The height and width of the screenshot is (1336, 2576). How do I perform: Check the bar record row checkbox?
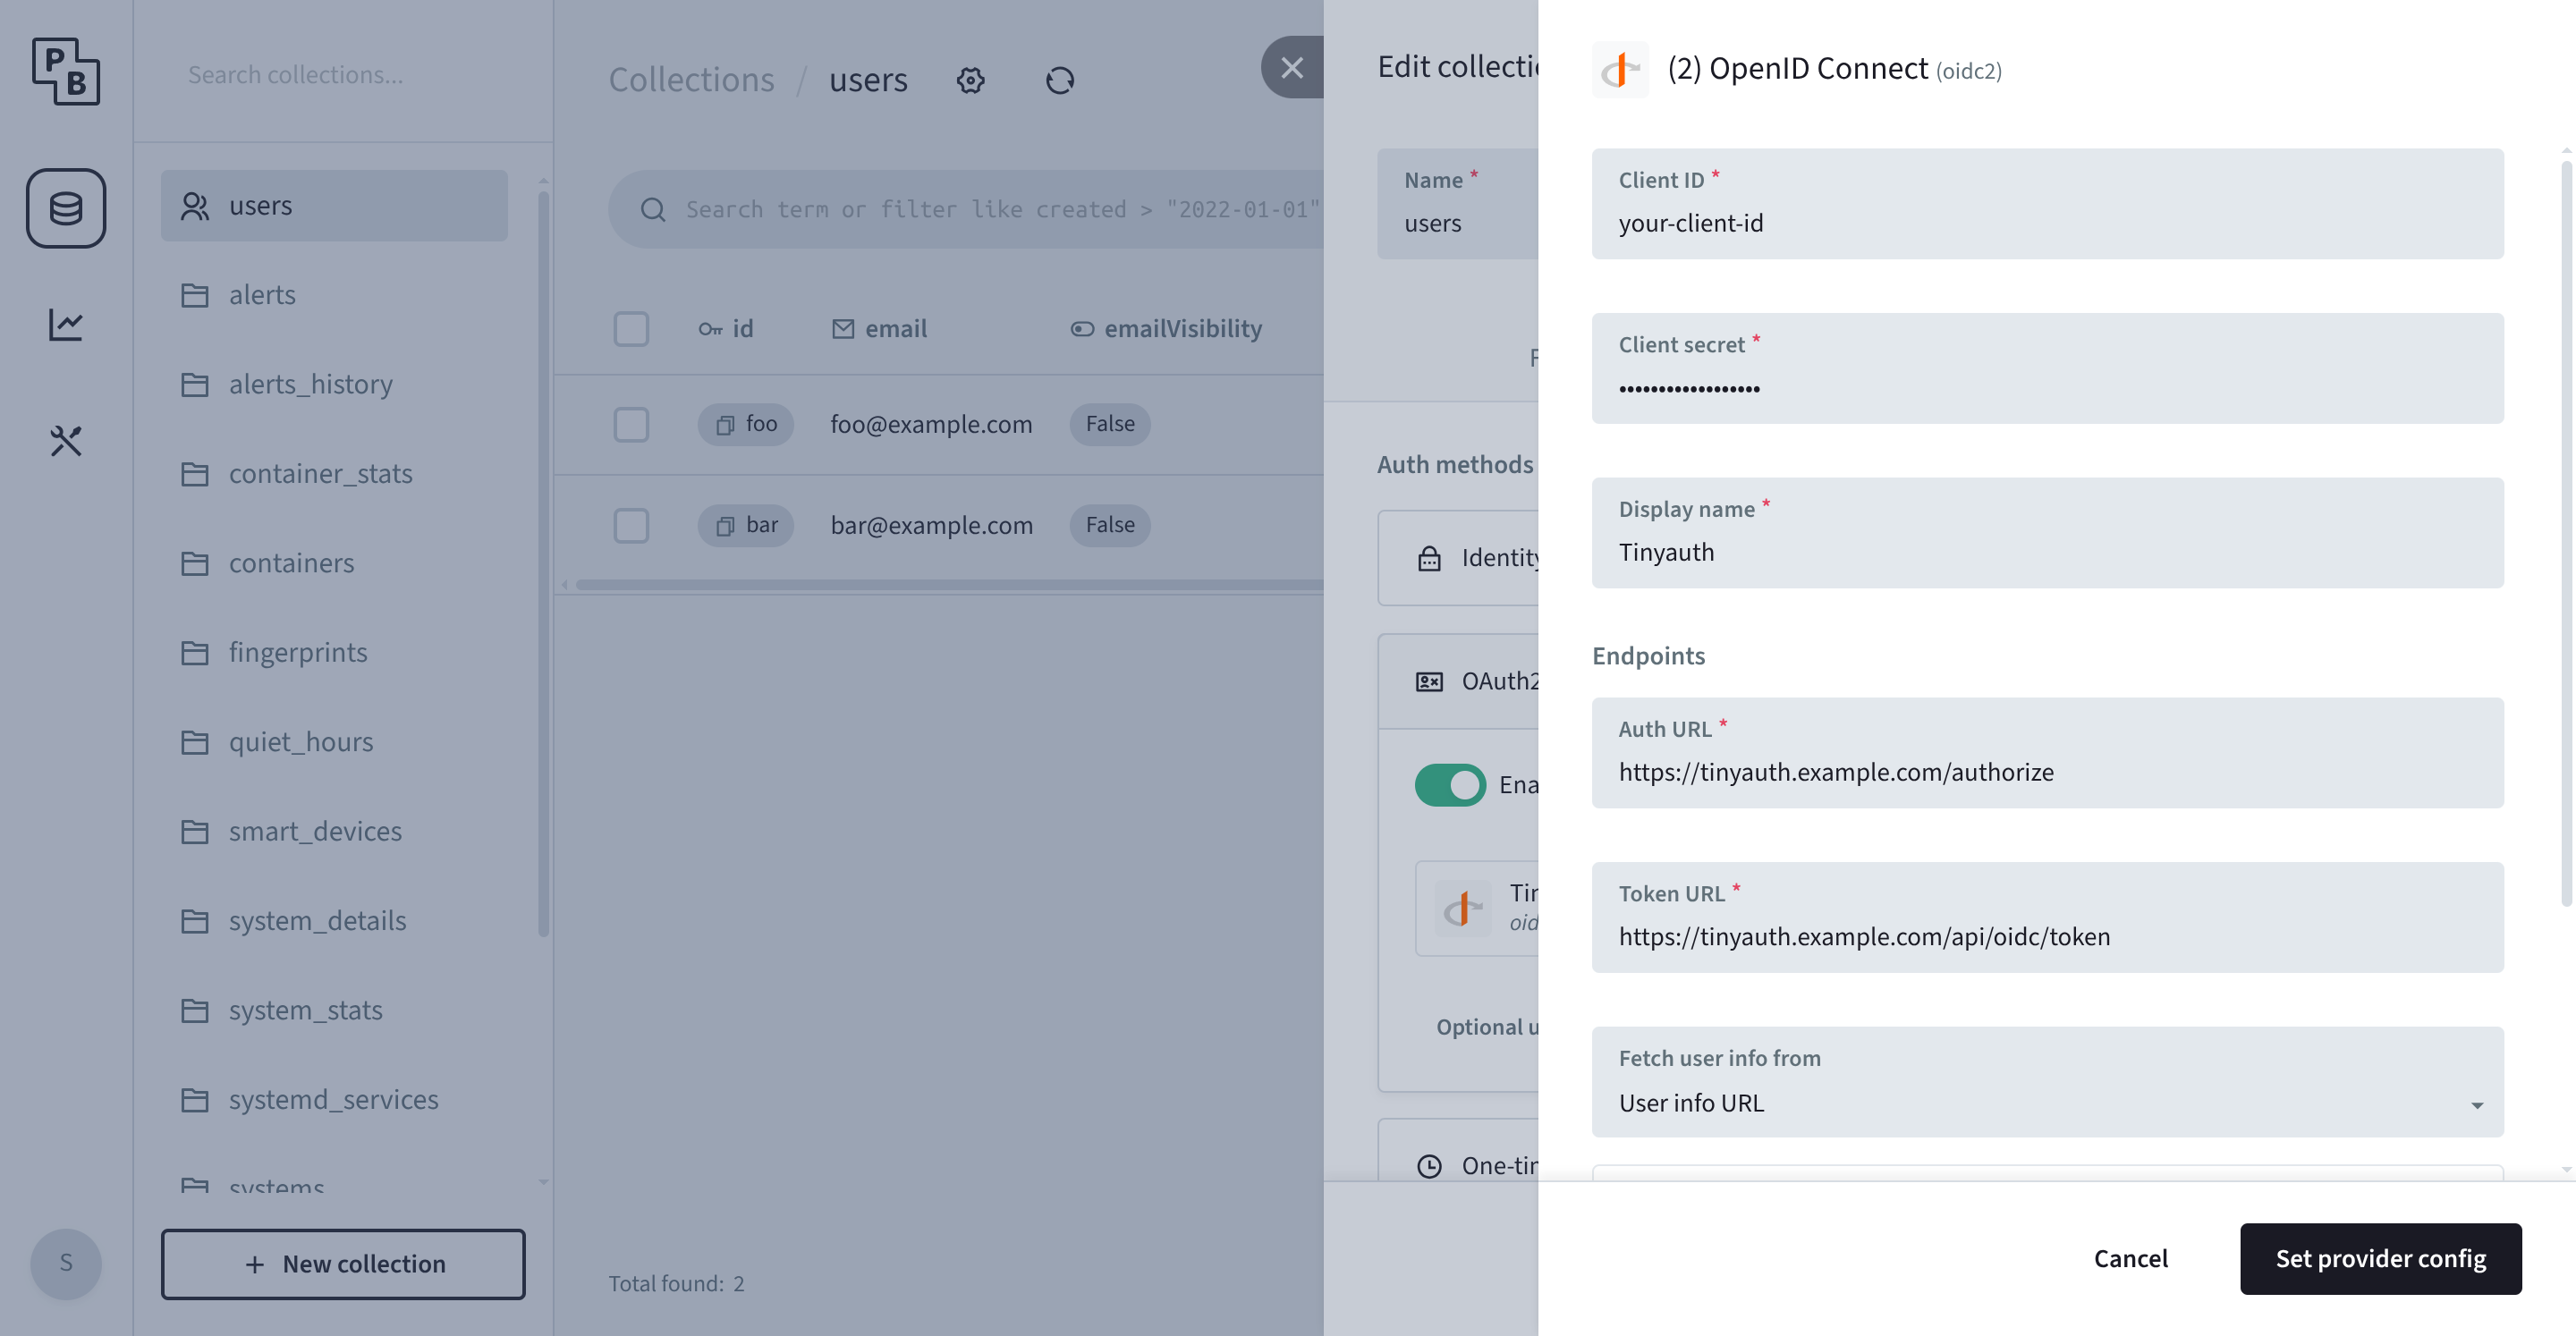point(631,526)
